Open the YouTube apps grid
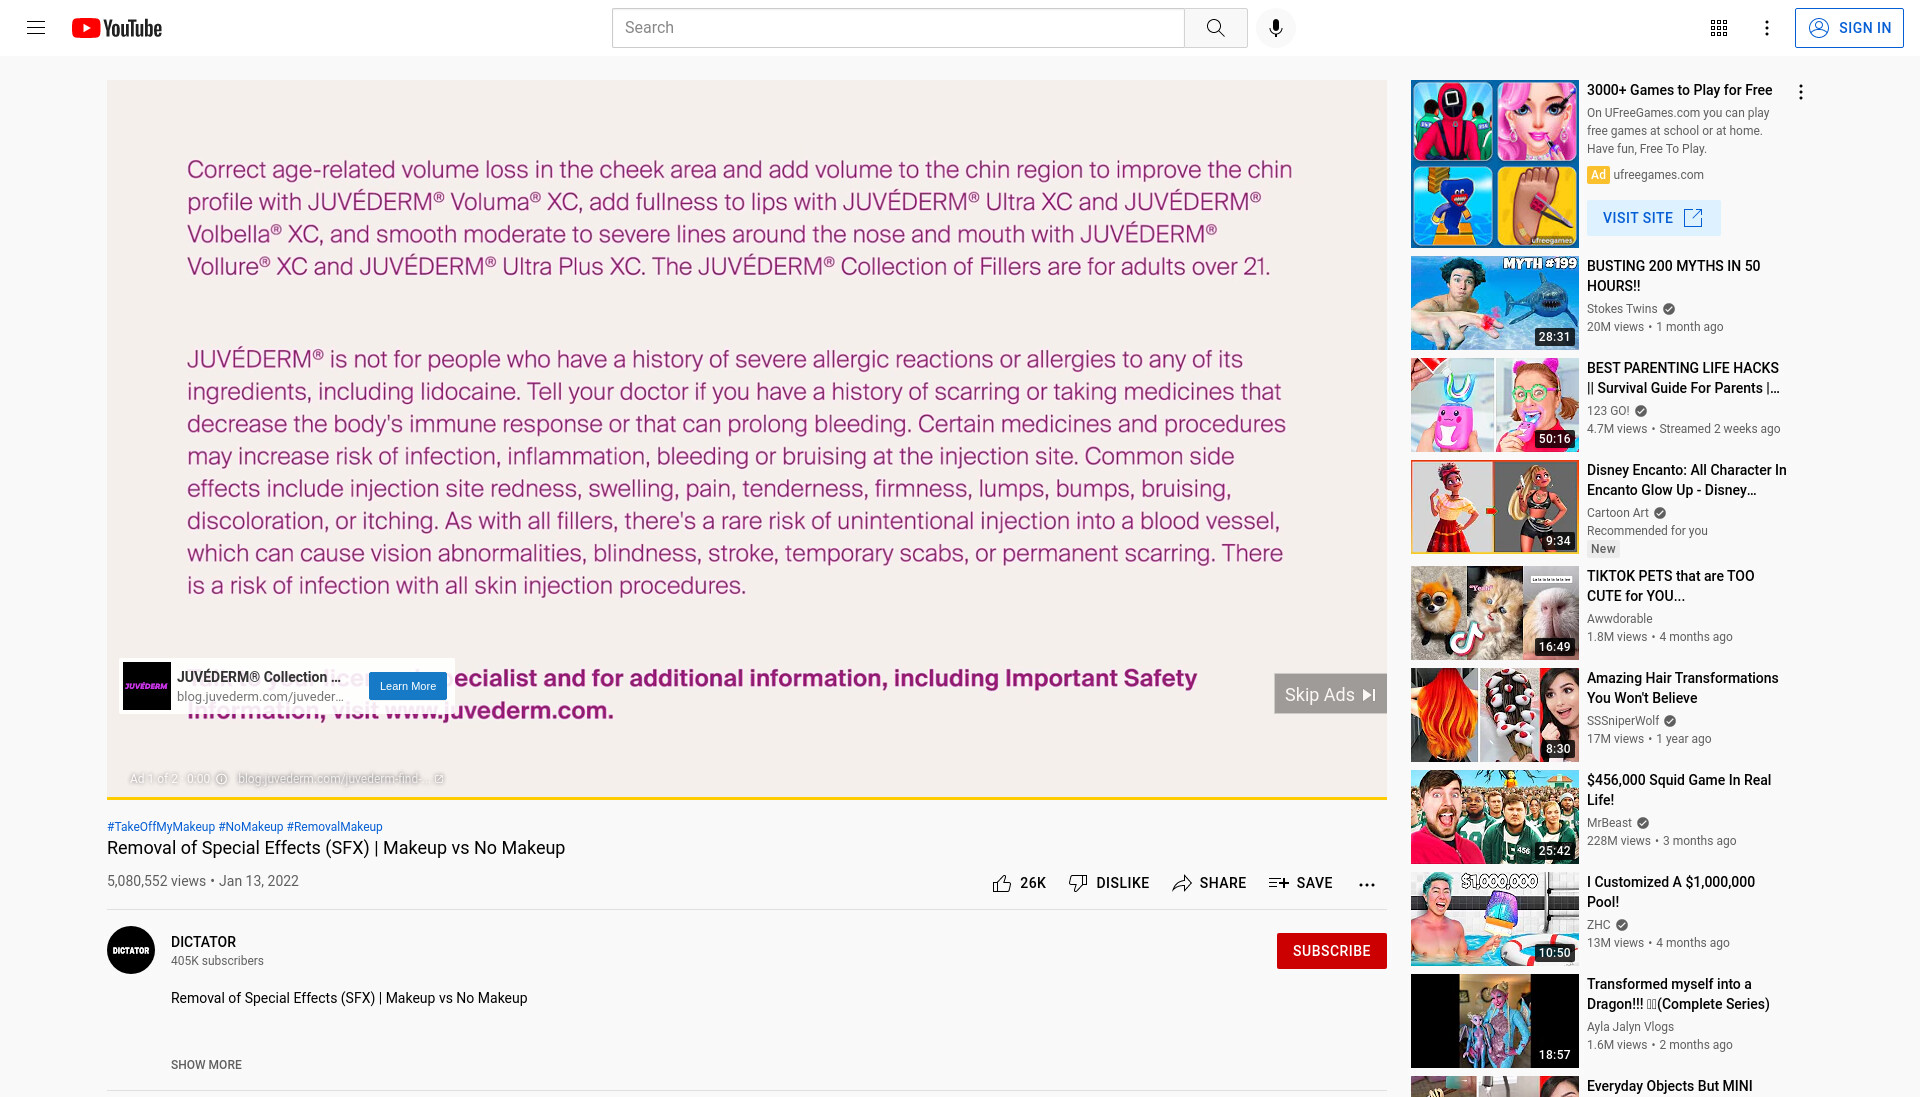 pyautogui.click(x=1719, y=28)
